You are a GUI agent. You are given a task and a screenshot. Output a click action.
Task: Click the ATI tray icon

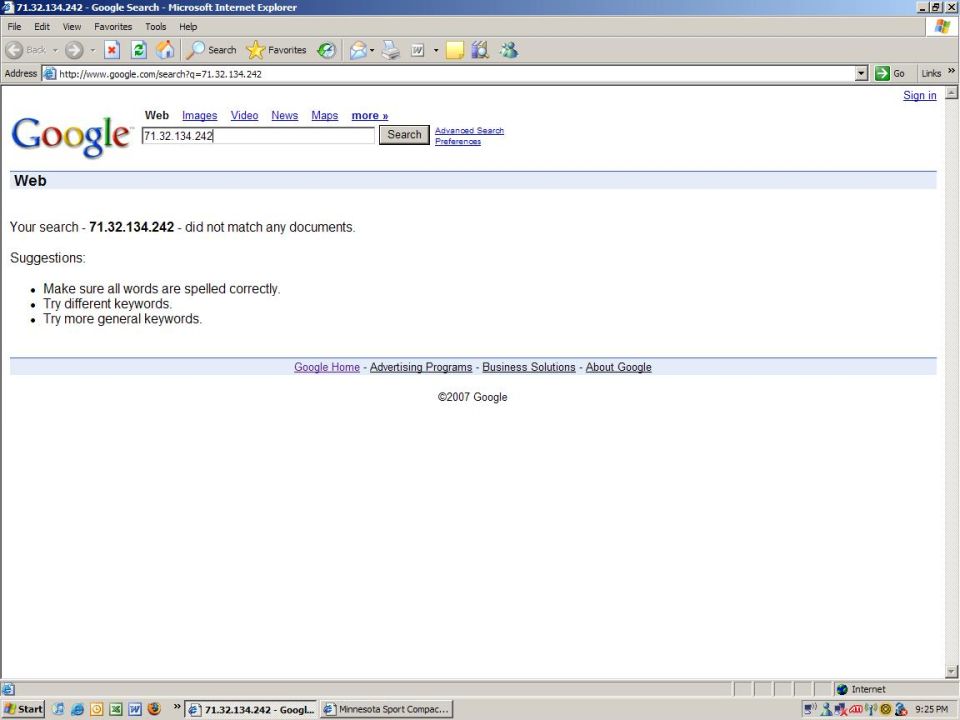click(855, 709)
